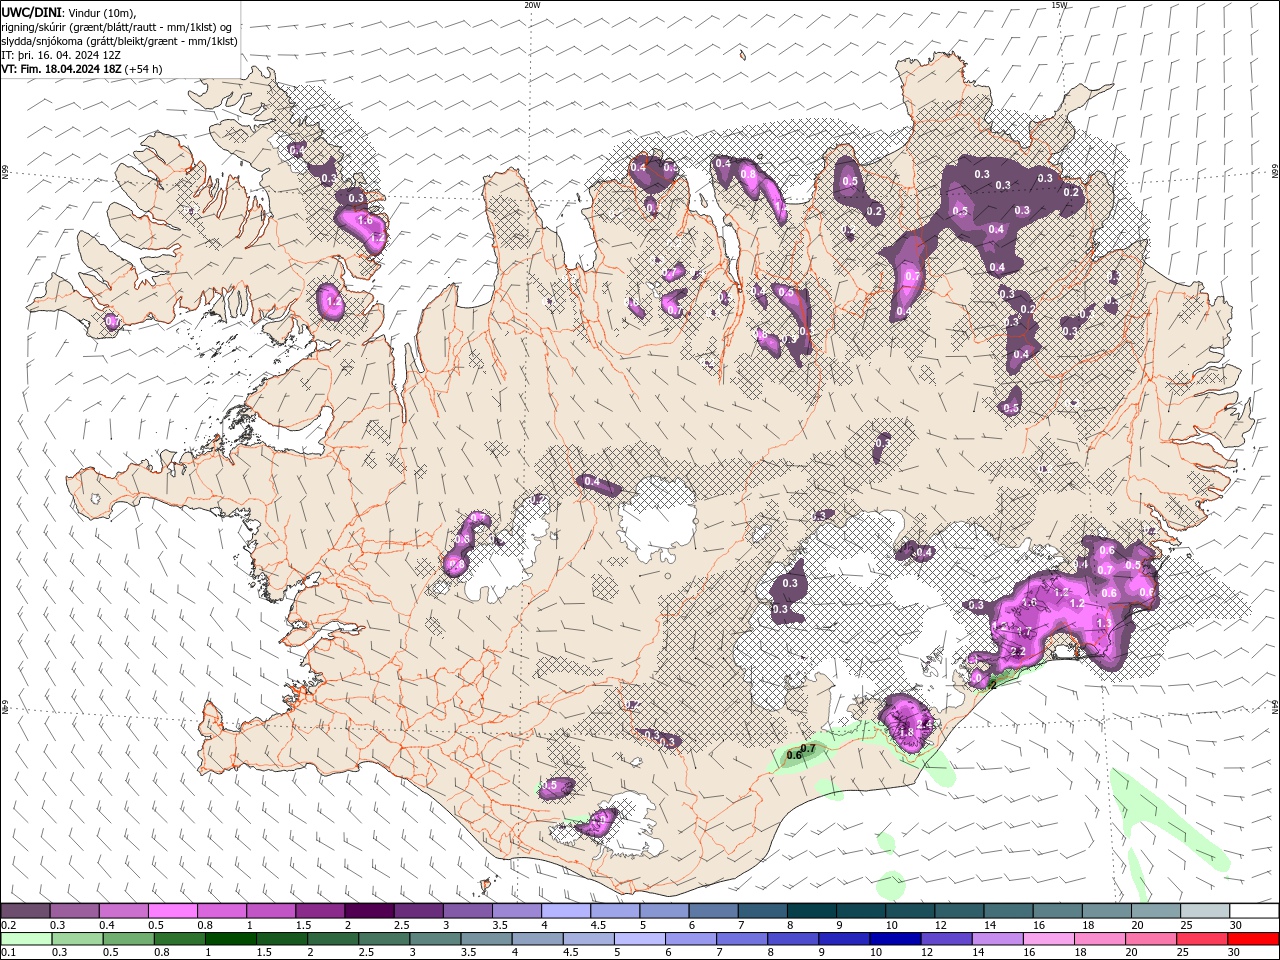Viewport: 1280px width, 960px height.
Task: Select lower legend row swatch between 0.3 and 0.5
Action: (x=78, y=939)
